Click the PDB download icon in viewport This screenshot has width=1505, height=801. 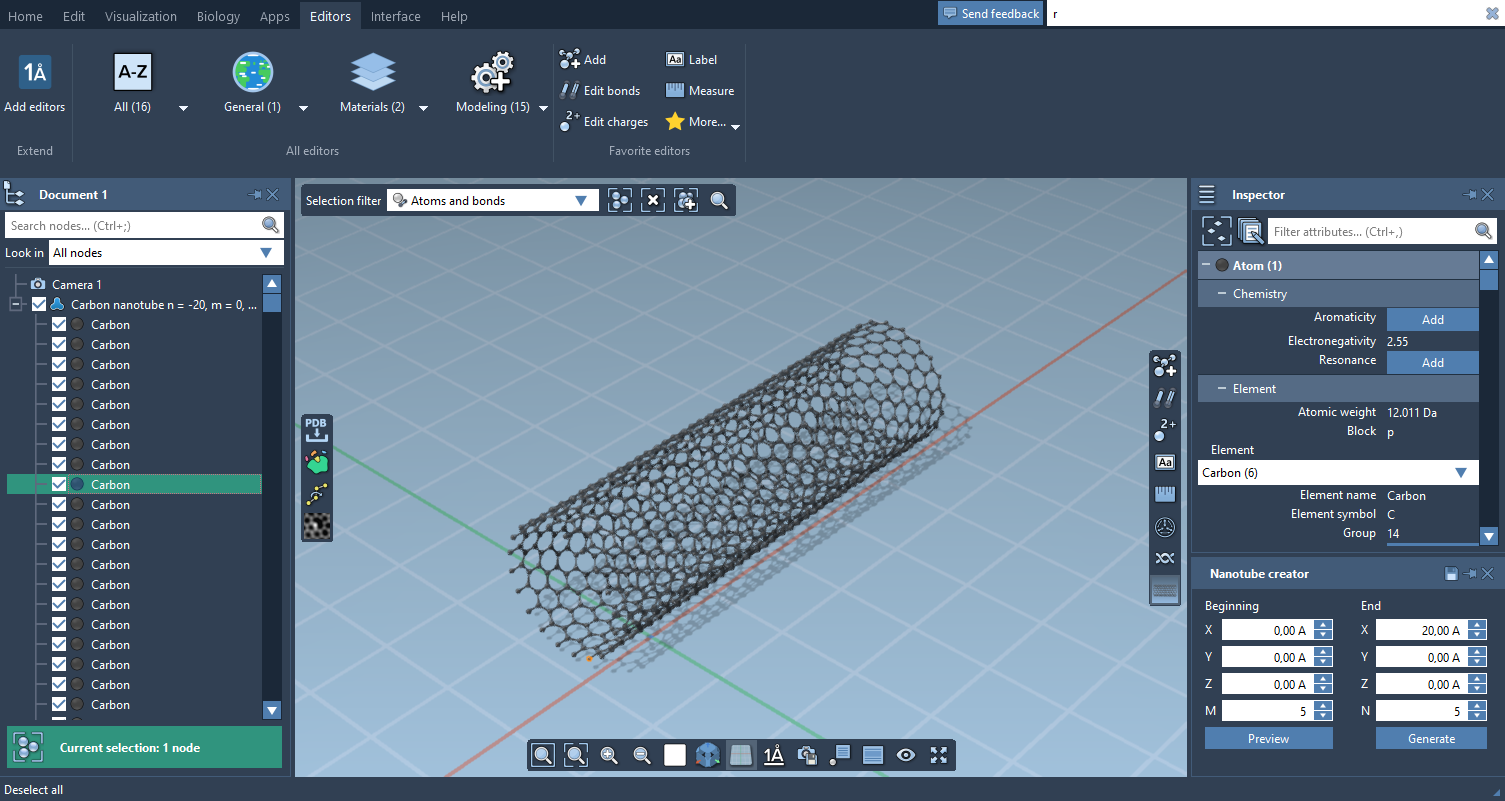point(316,430)
